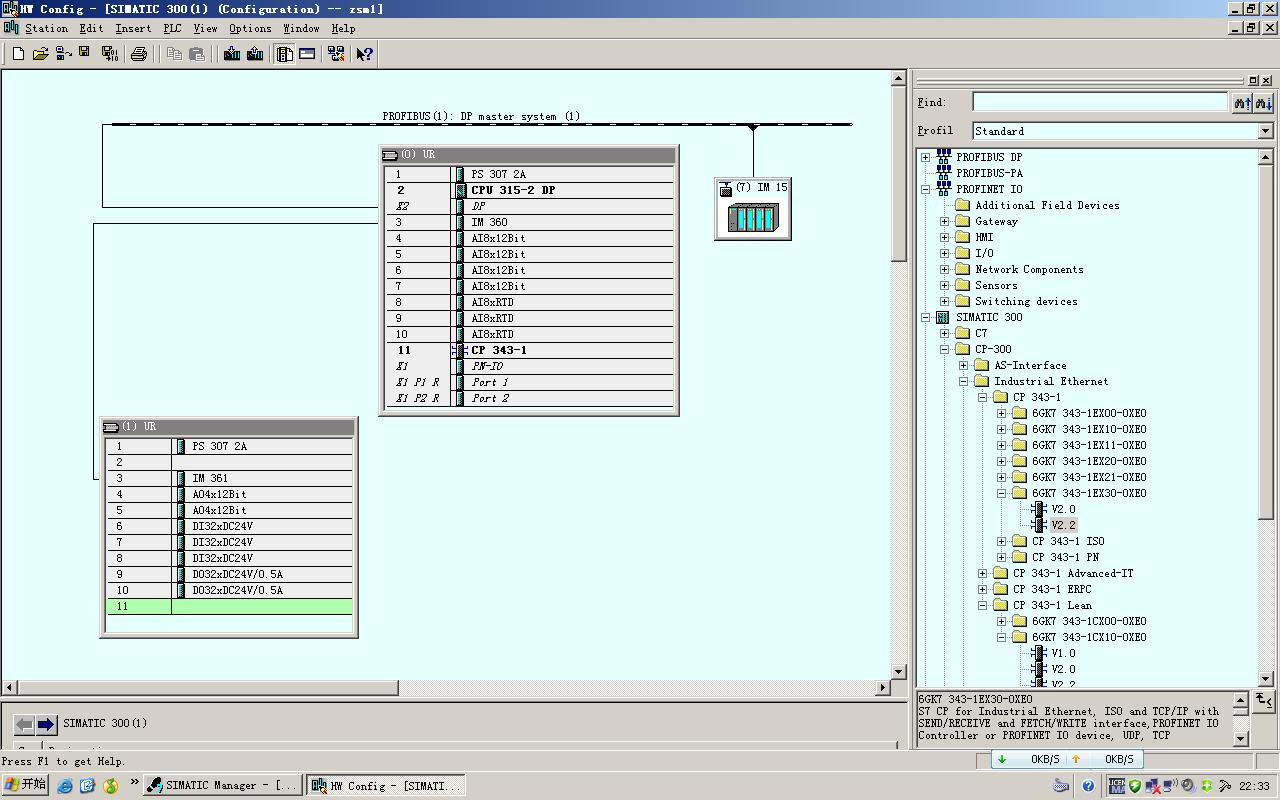Click Download to Module toolbar icon
The image size is (1280, 800).
coord(232,54)
